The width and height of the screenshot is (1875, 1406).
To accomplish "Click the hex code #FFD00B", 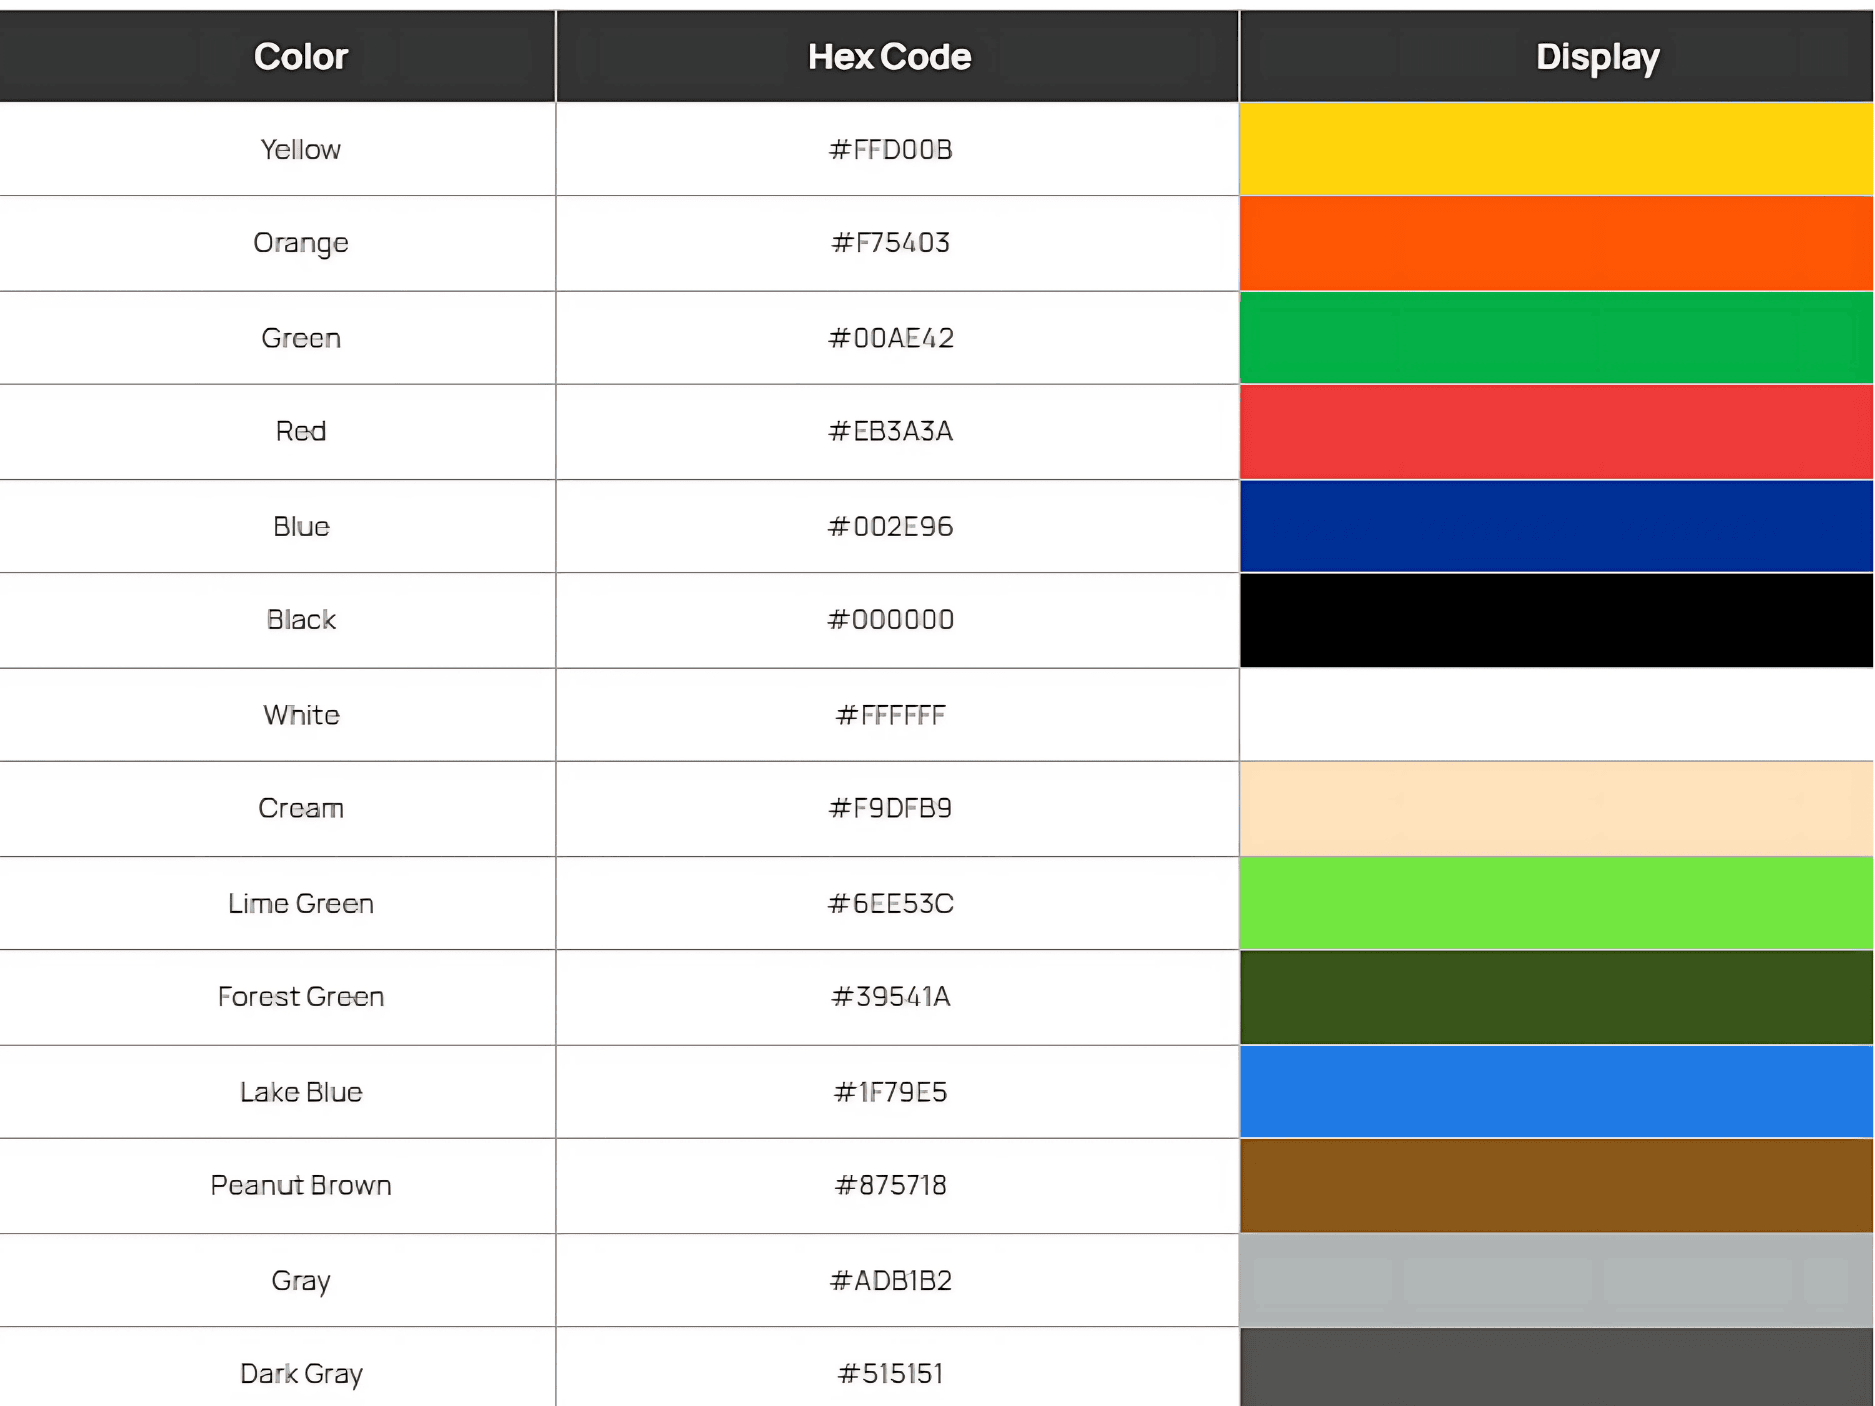I will [890, 150].
